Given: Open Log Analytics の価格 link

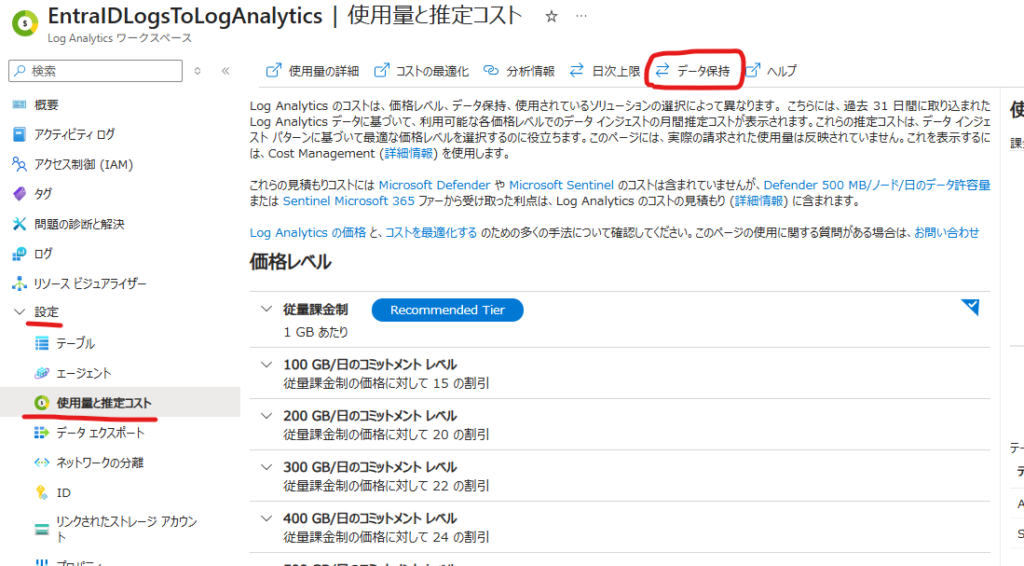Looking at the screenshot, I should click(308, 232).
